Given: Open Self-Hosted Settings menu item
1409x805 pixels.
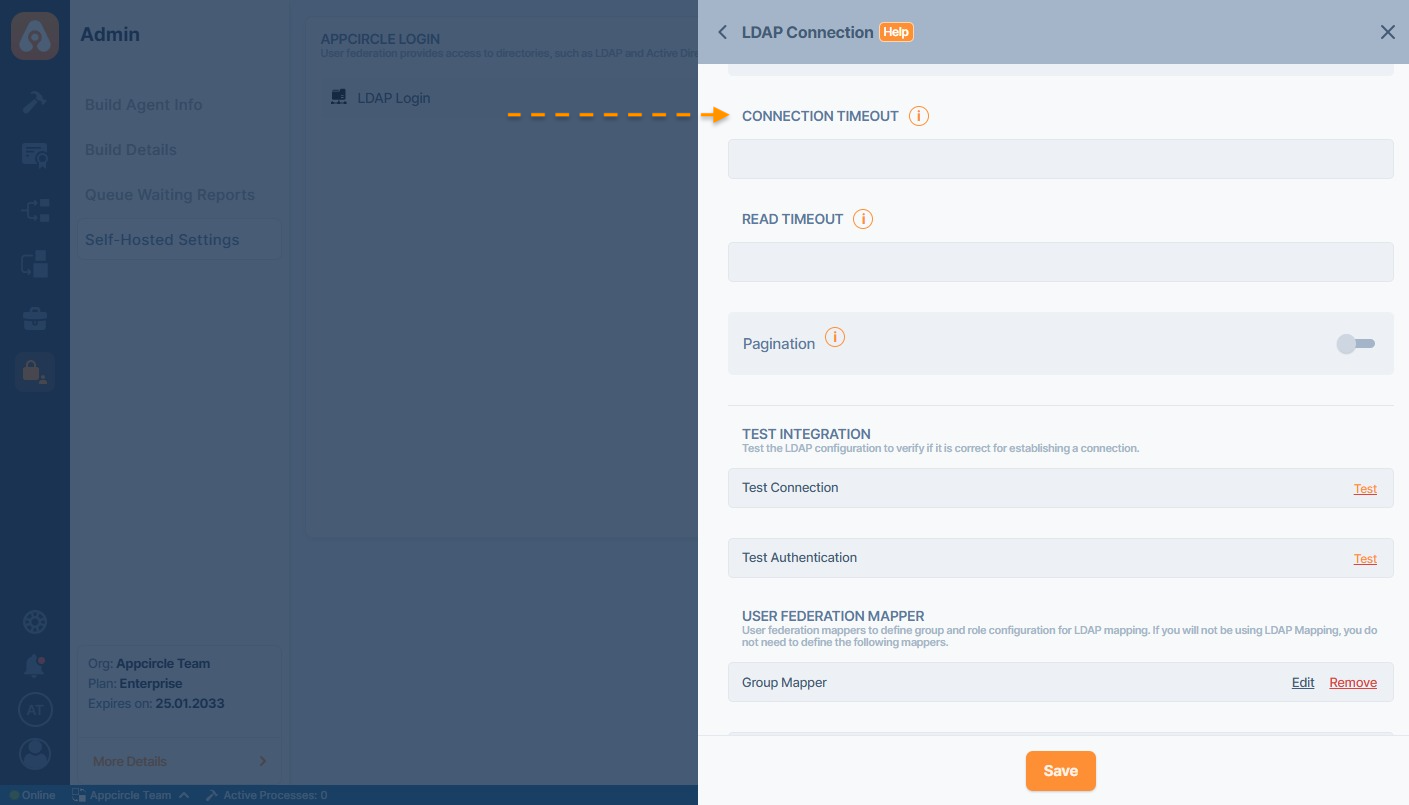Looking at the screenshot, I should [x=162, y=240].
